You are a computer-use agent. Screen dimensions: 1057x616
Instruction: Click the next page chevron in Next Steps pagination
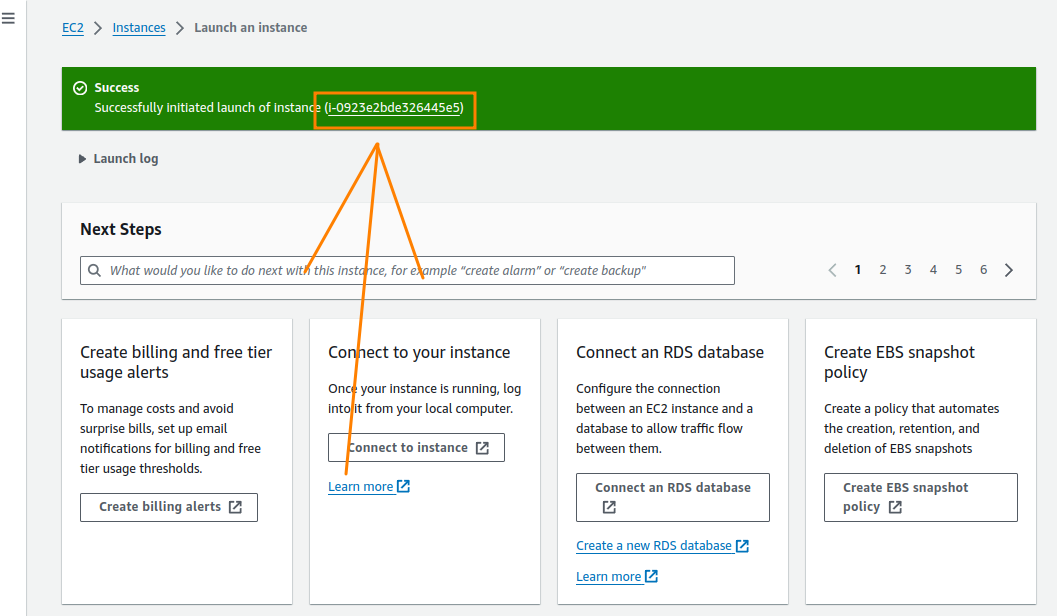[1009, 269]
